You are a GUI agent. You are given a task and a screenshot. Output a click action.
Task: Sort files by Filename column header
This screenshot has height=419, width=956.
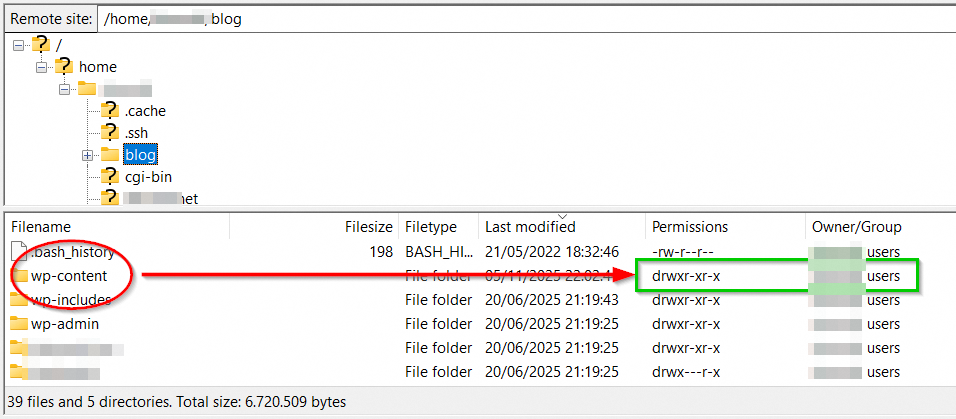tap(40, 227)
